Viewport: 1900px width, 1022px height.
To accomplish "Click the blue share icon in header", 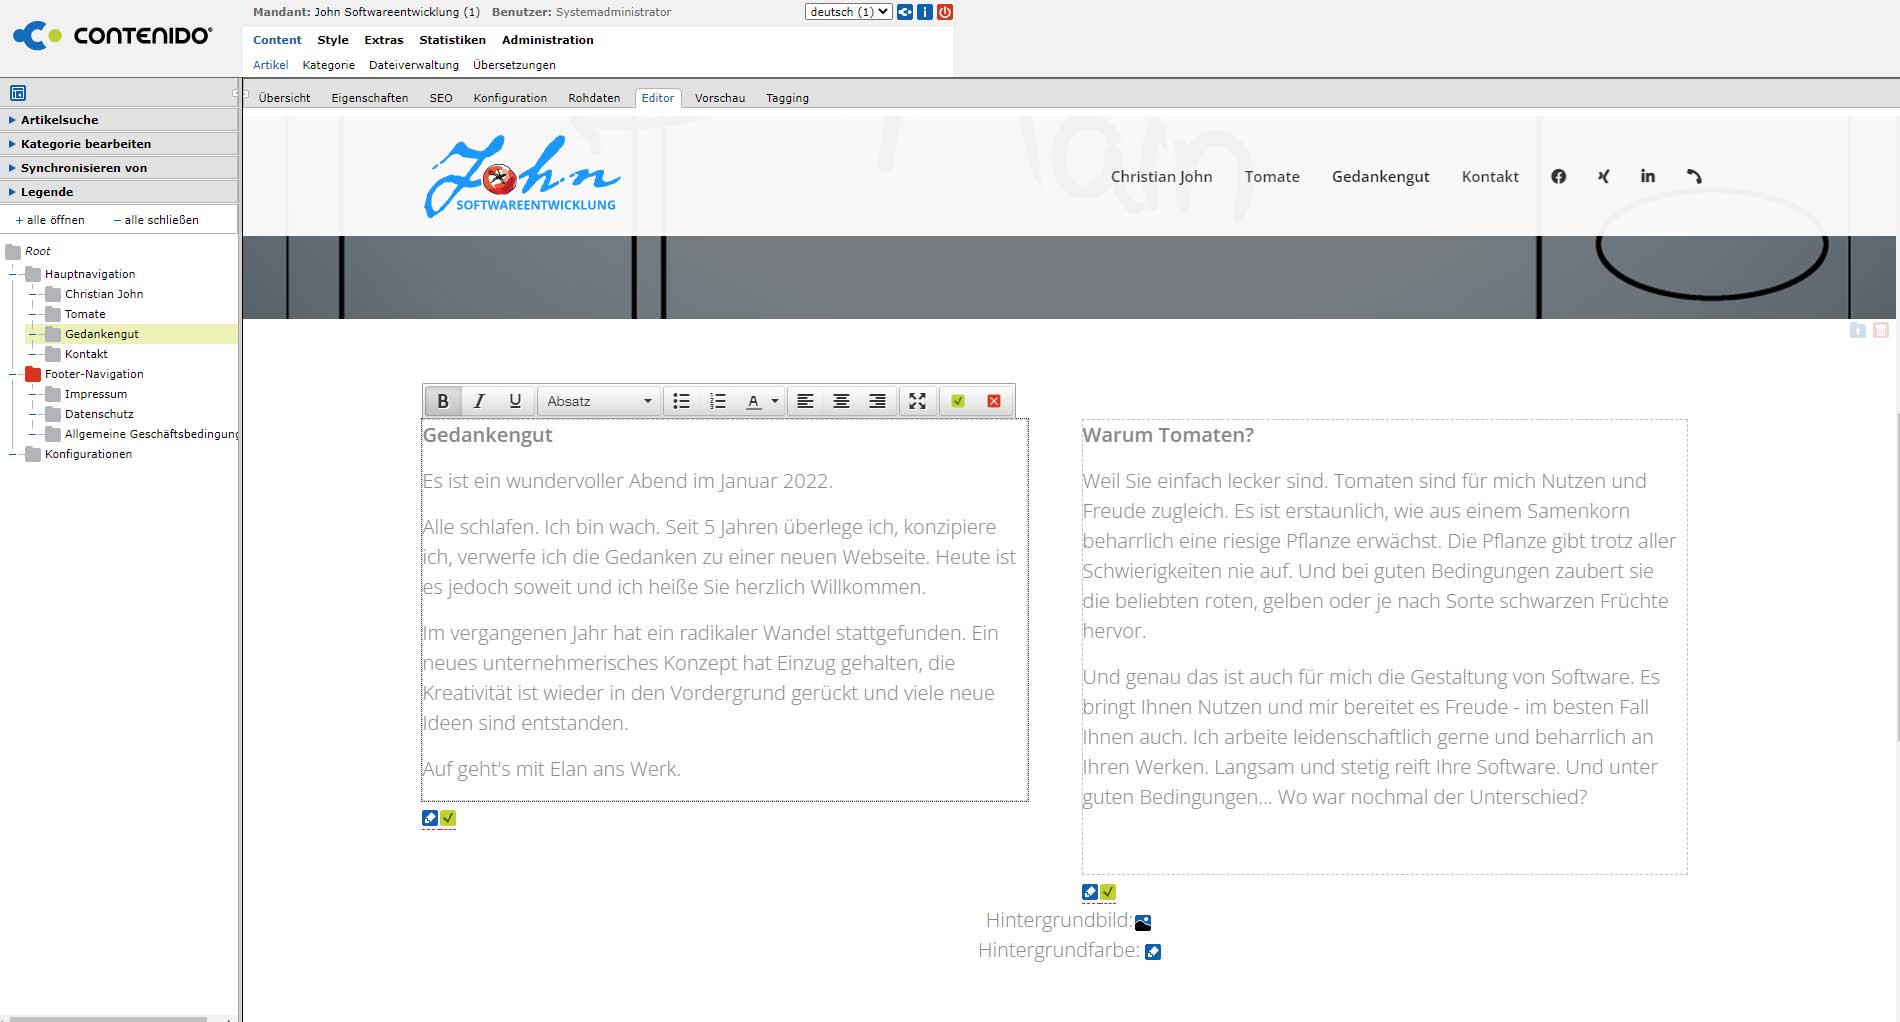I will (905, 12).
